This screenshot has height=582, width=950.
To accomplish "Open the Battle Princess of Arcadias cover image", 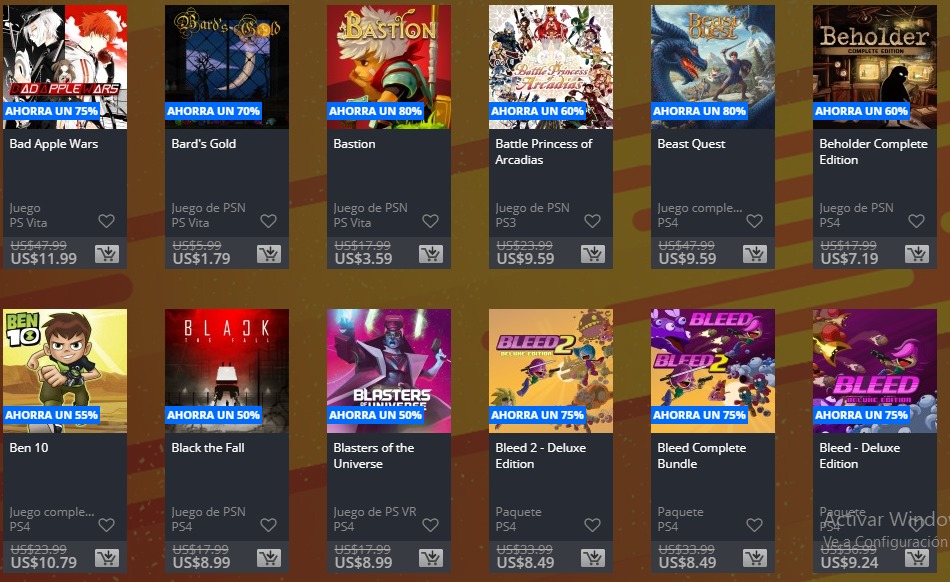I will (x=551, y=67).
